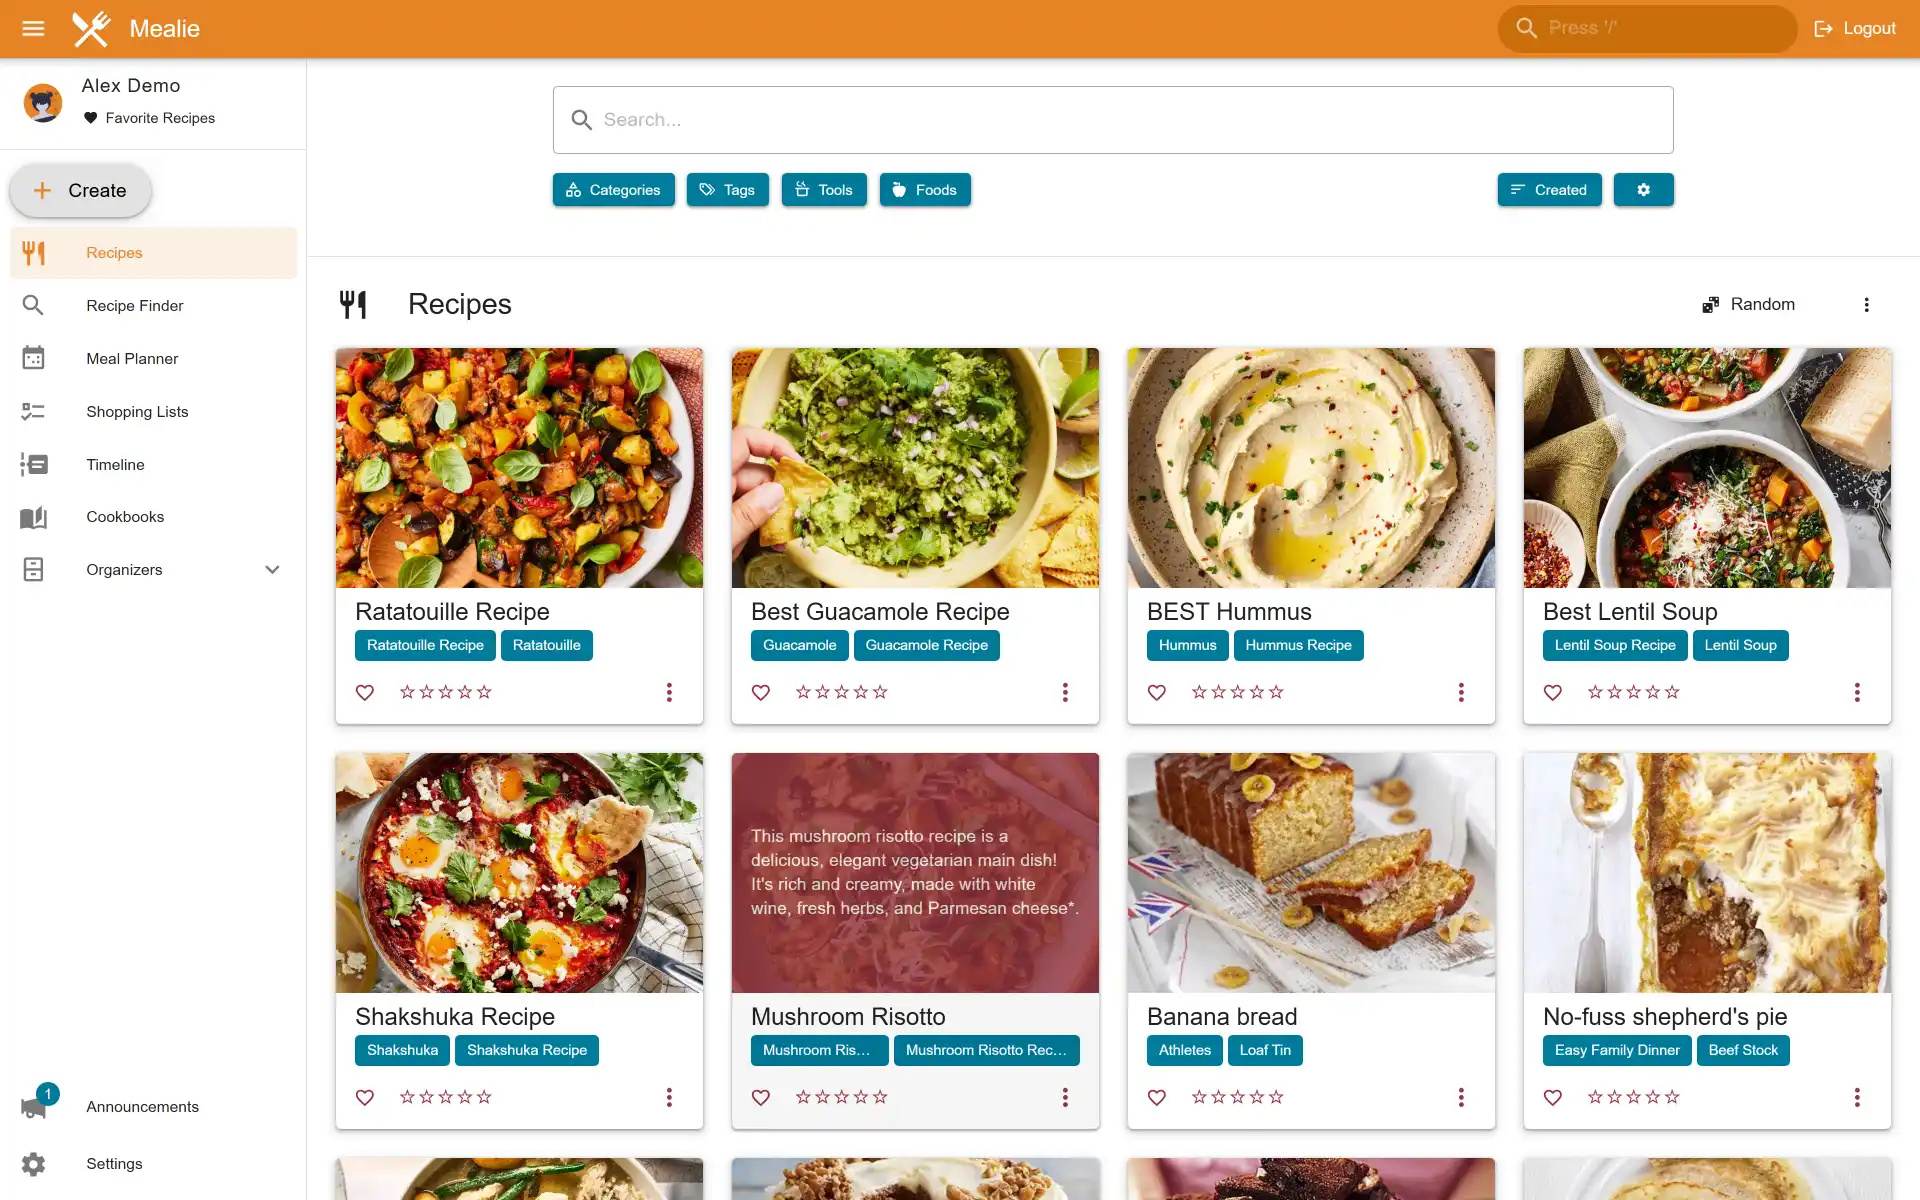Favorite the Mushroom Risotto heart

(761, 1097)
